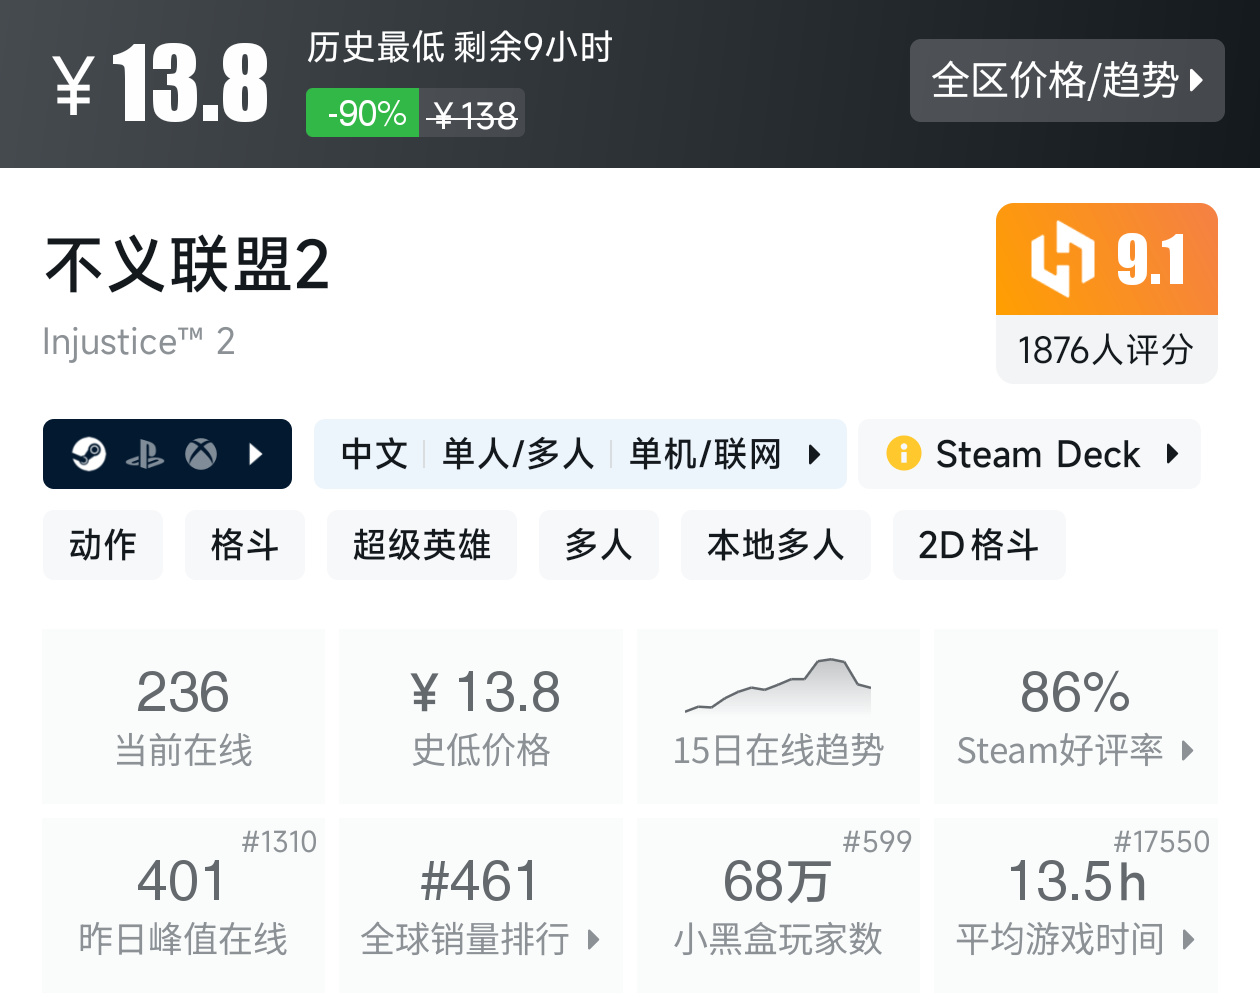This screenshot has height=1001, width=1260.
Task: Click the 不义联盟2 game title
Action: (x=187, y=265)
